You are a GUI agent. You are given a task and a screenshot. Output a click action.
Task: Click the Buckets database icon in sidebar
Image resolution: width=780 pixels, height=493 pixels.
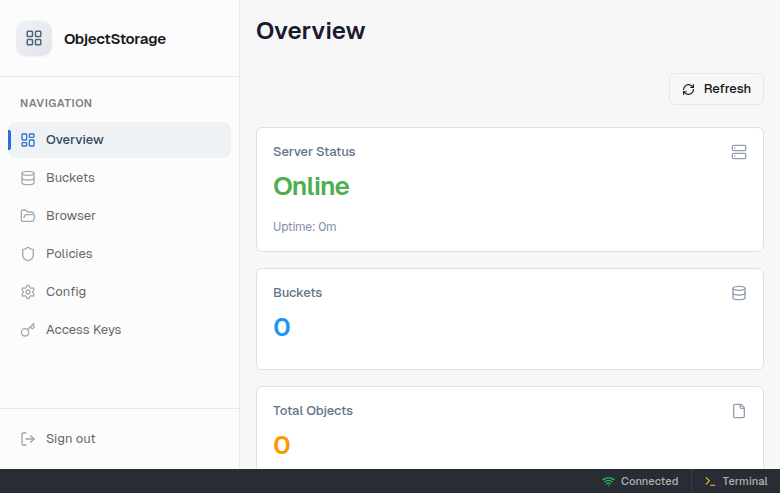28,178
